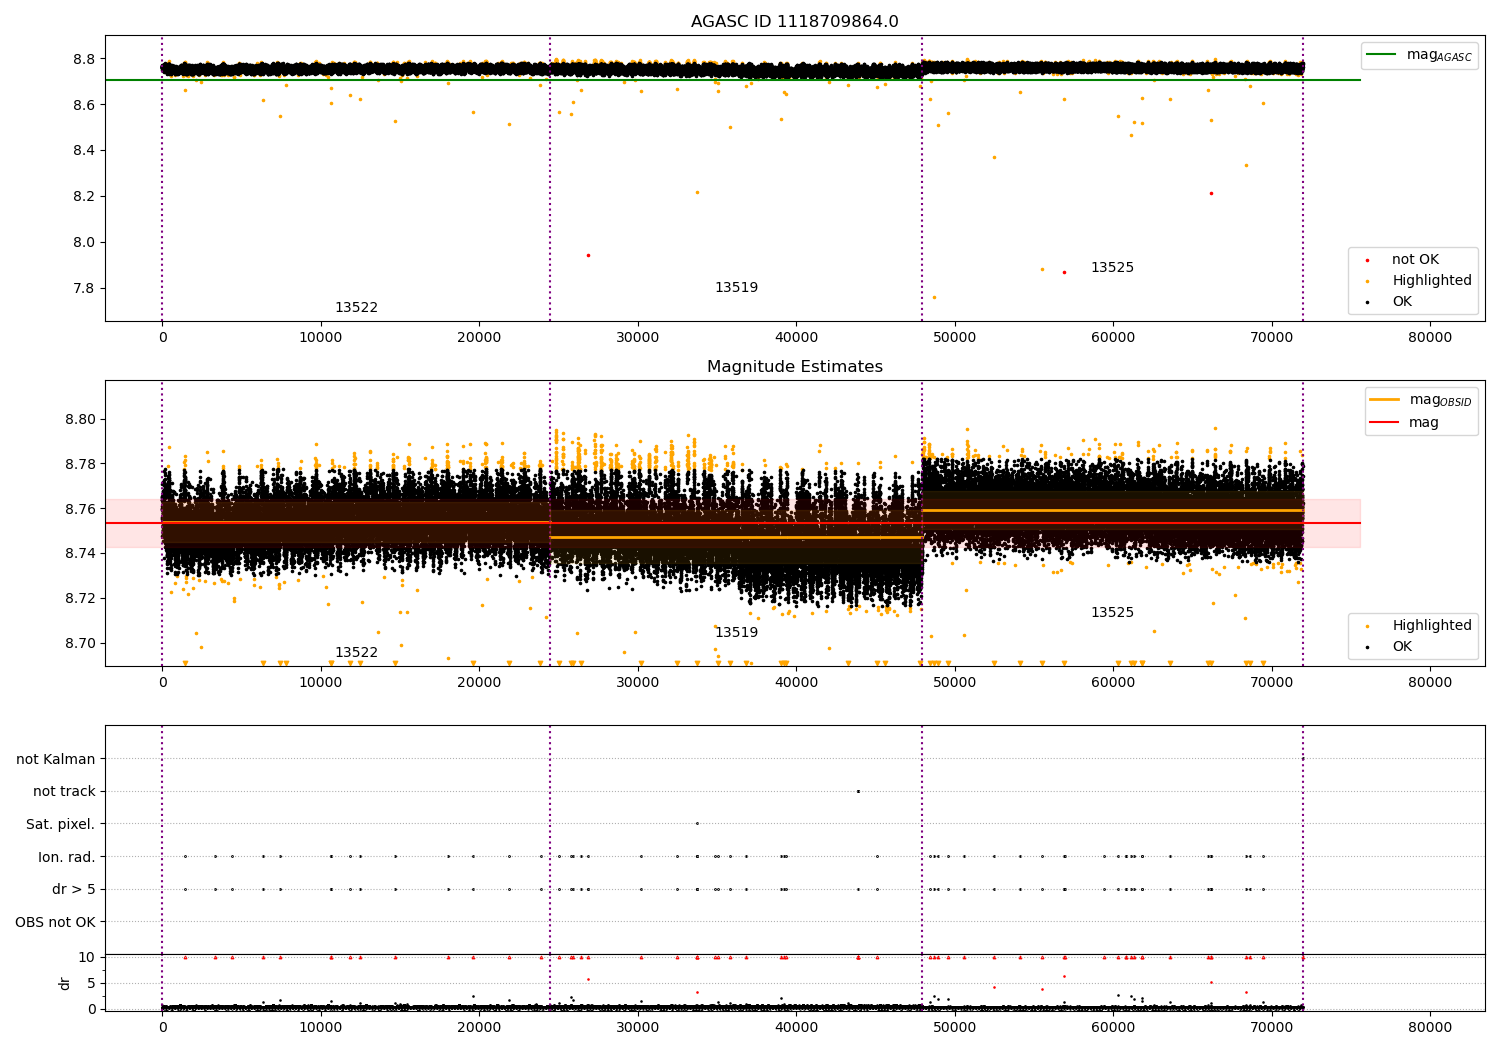Click the rotated dr axis label at bottom

[65, 983]
